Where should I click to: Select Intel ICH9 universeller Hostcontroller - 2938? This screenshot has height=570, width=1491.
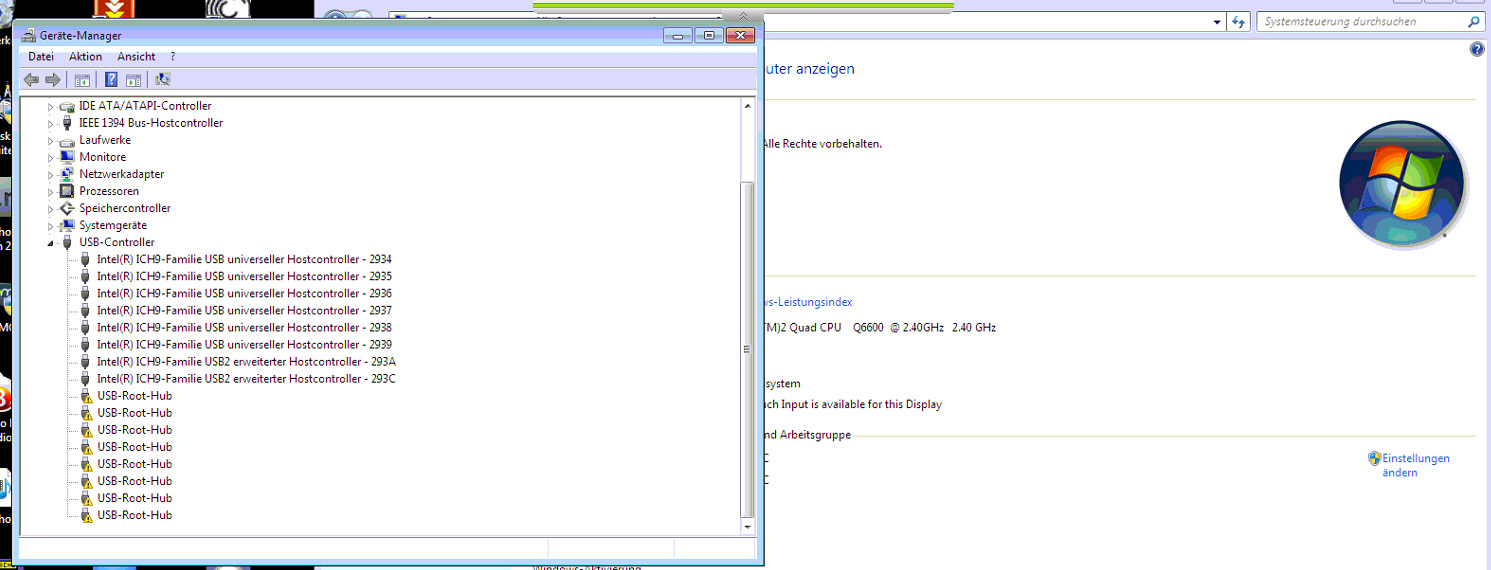pyautogui.click(x=244, y=327)
